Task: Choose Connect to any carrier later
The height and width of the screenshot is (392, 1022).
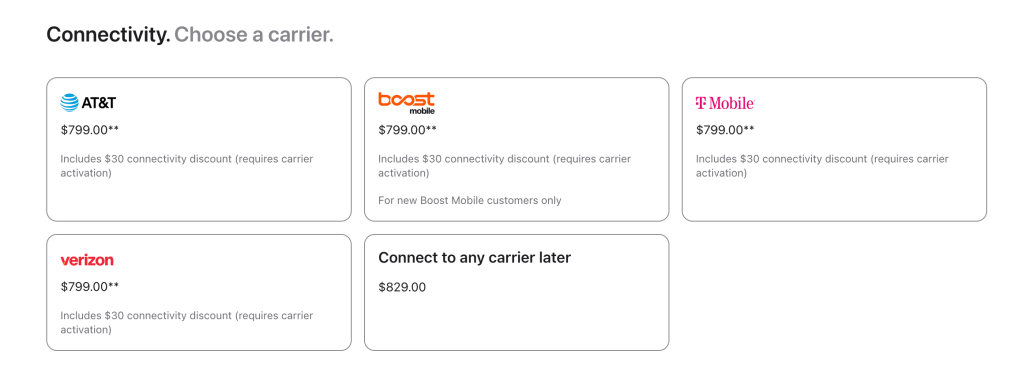Action: [x=516, y=292]
